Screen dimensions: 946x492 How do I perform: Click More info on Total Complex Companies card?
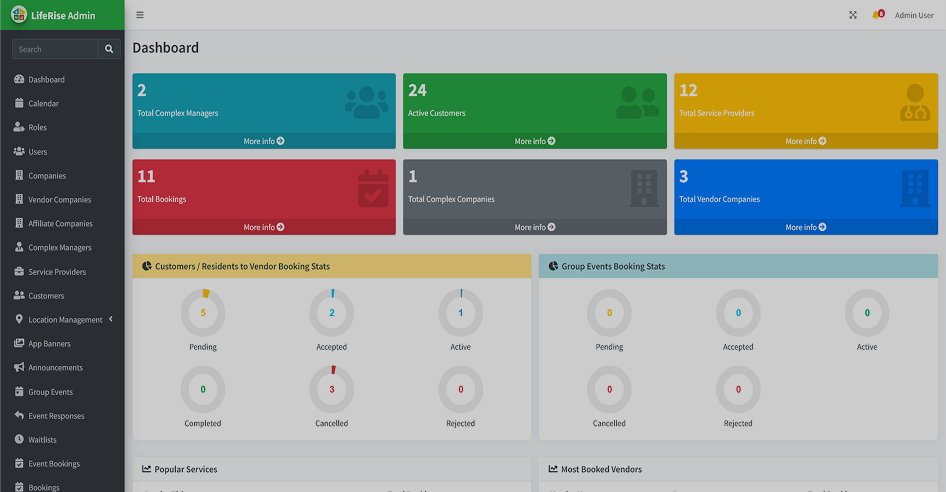coord(535,227)
